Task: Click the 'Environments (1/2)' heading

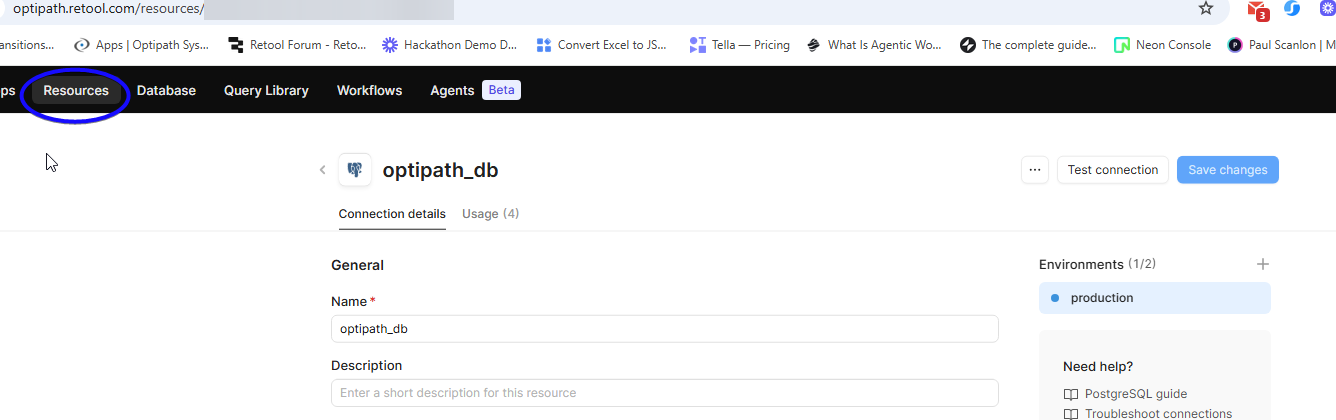Action: (1098, 265)
